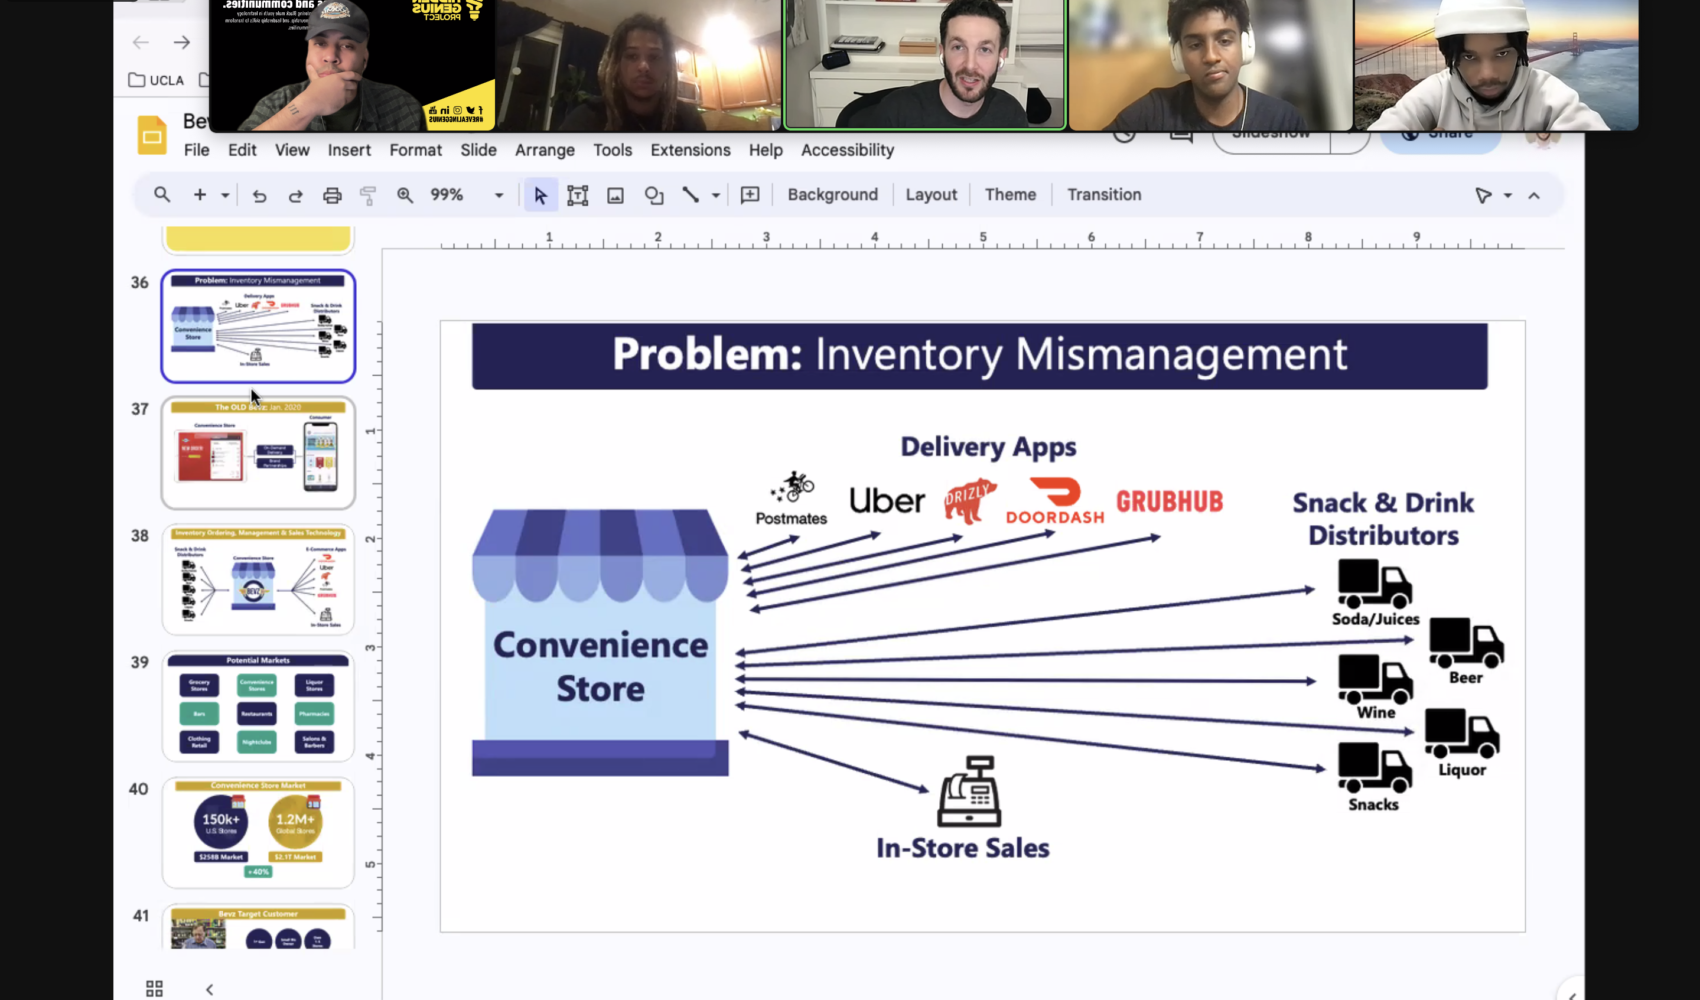The height and width of the screenshot is (1000, 1700).
Task: Click the Background button
Action: coord(832,195)
